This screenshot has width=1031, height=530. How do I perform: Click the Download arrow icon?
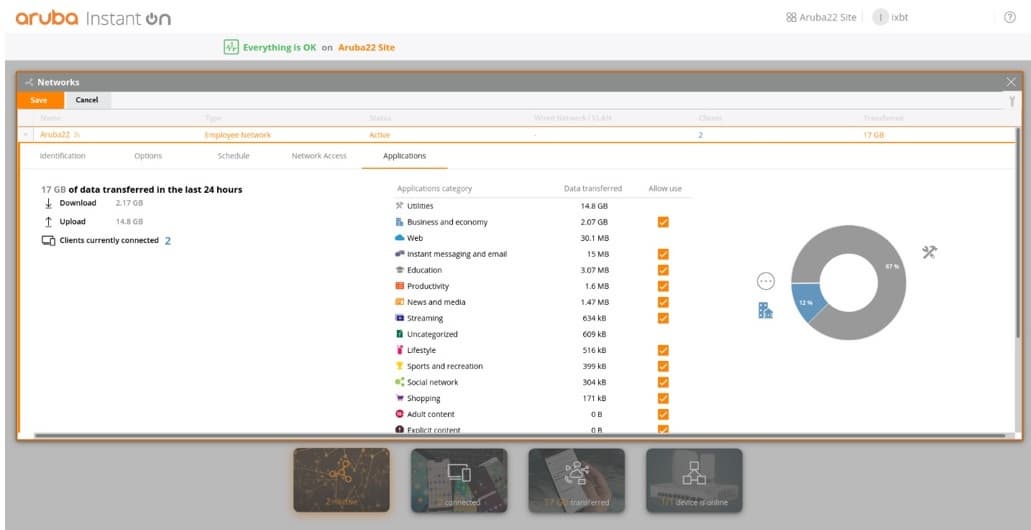pyautogui.click(x=48, y=203)
